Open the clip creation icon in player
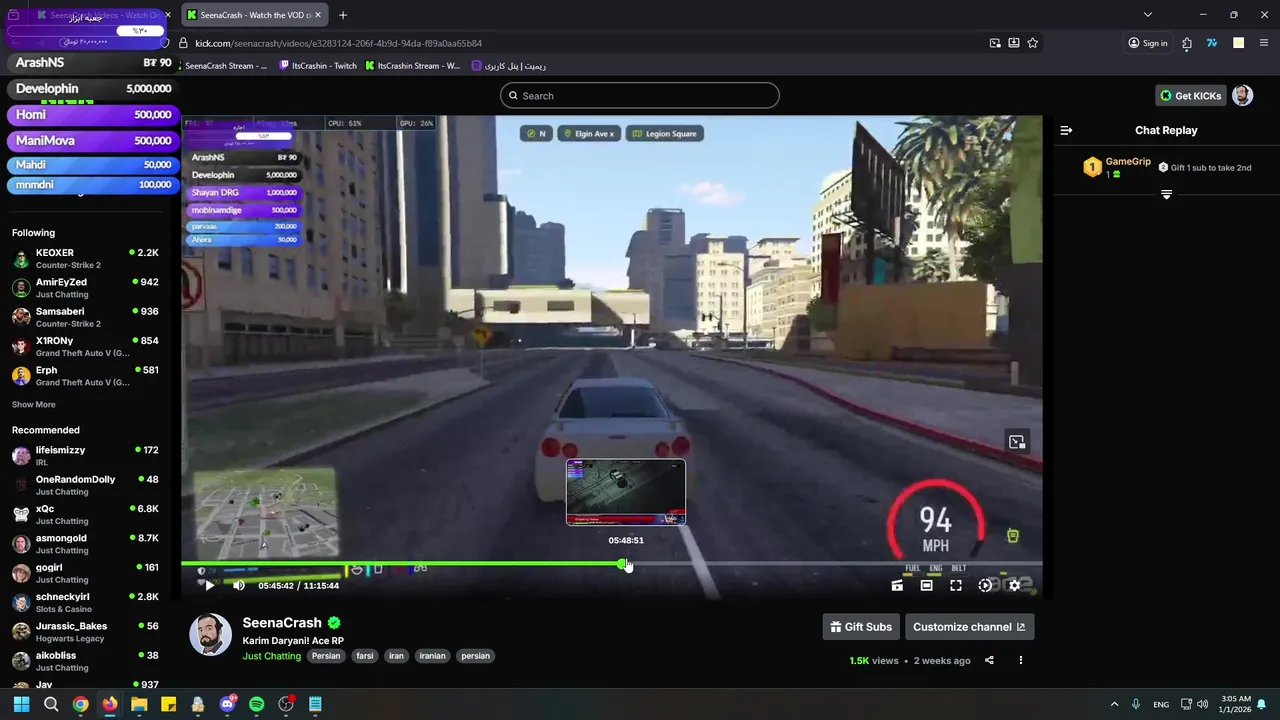 [897, 586]
